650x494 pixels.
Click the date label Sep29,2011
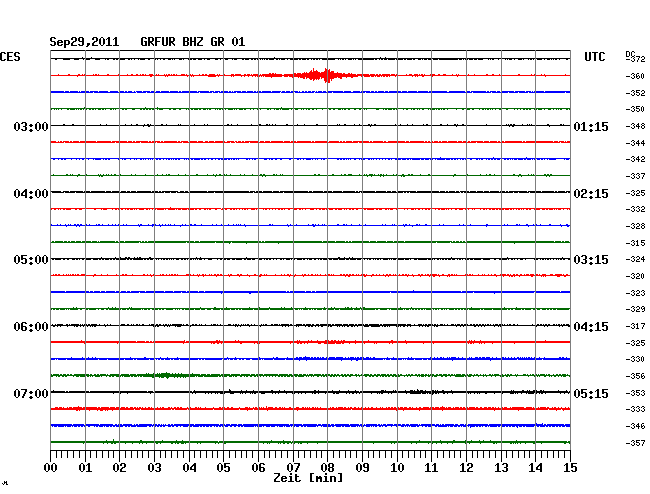(84, 42)
